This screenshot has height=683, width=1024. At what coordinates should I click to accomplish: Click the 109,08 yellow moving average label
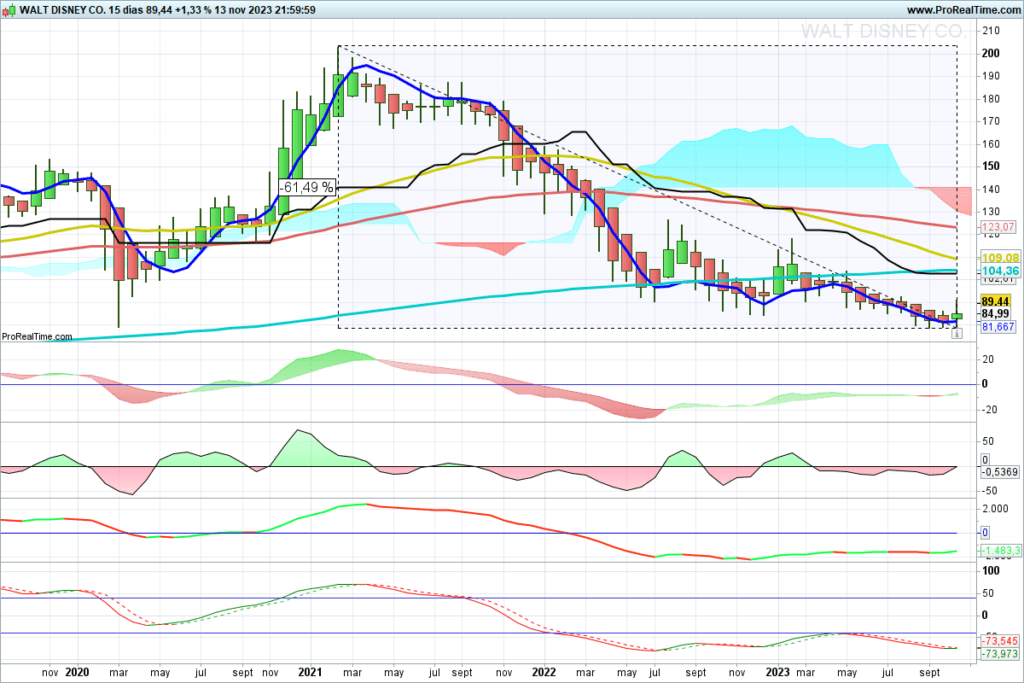coord(1000,258)
